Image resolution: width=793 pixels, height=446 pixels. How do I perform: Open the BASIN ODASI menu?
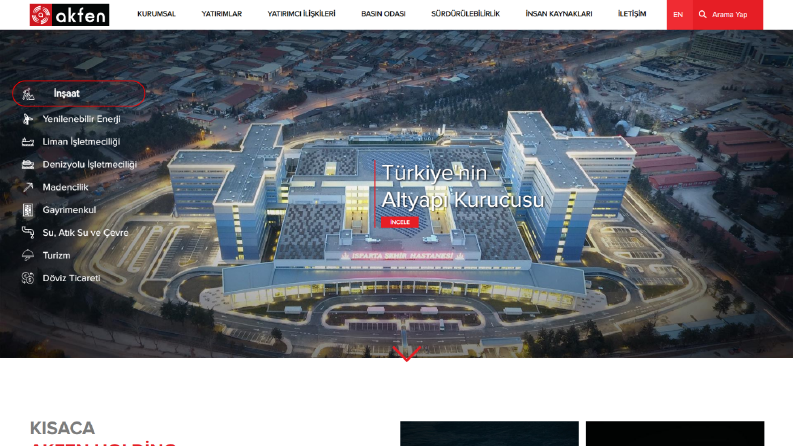pyautogui.click(x=383, y=14)
